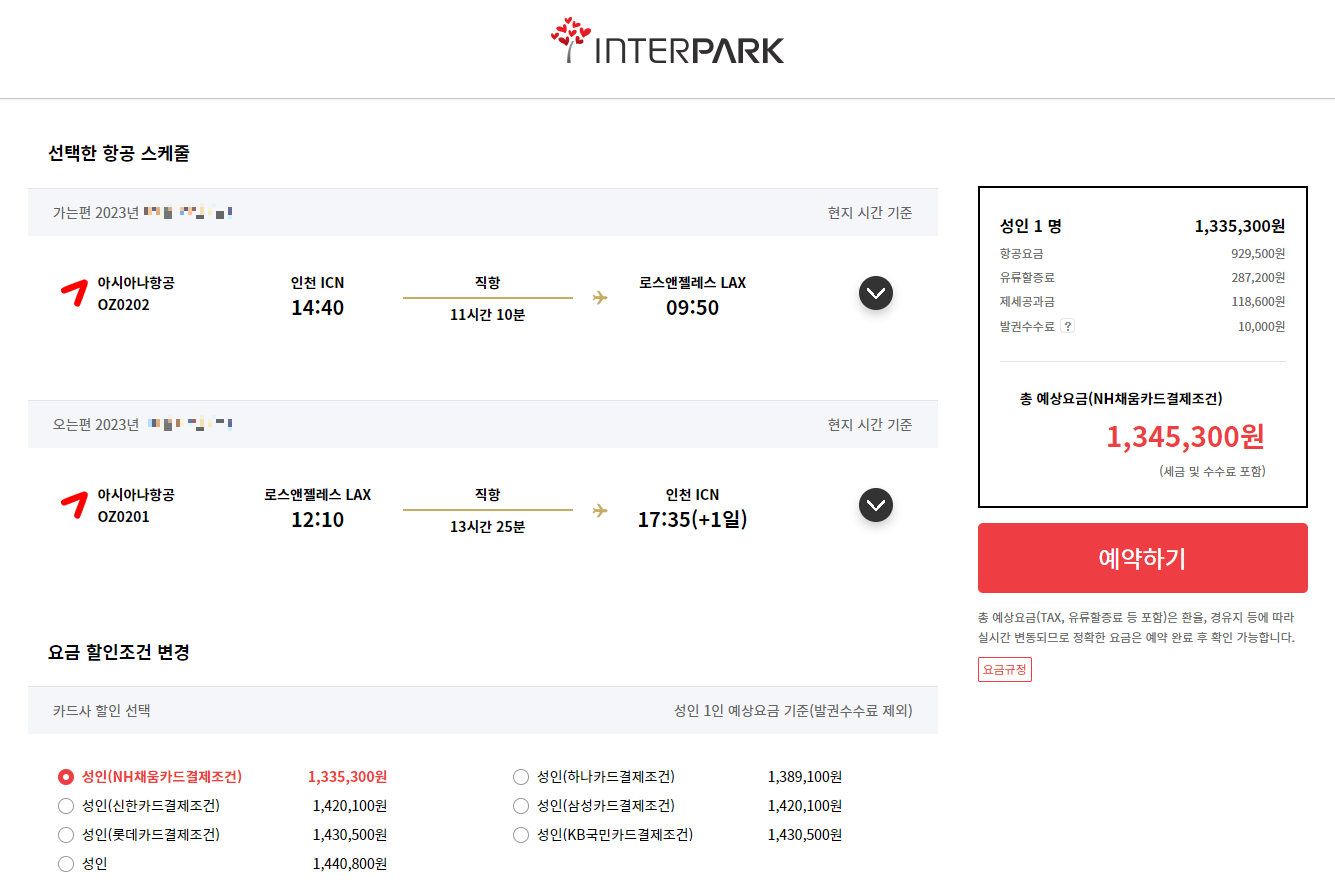Image resolution: width=1335 pixels, height=895 pixels.
Task: Click the total price 1,345,300원
Action: (x=1185, y=437)
